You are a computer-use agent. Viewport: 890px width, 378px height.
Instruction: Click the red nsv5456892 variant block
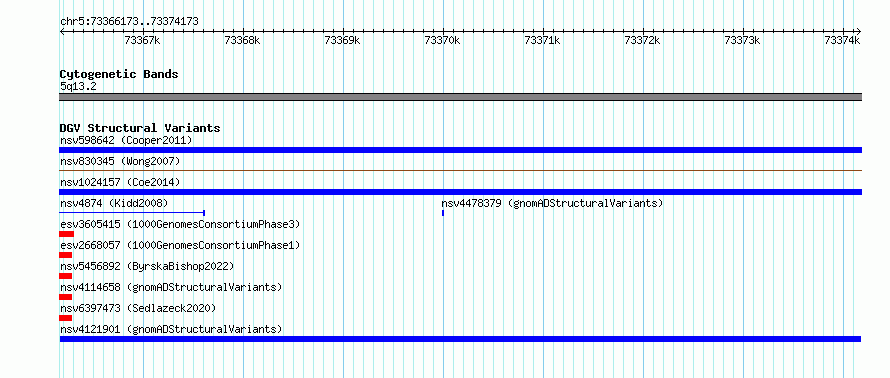coord(66,276)
